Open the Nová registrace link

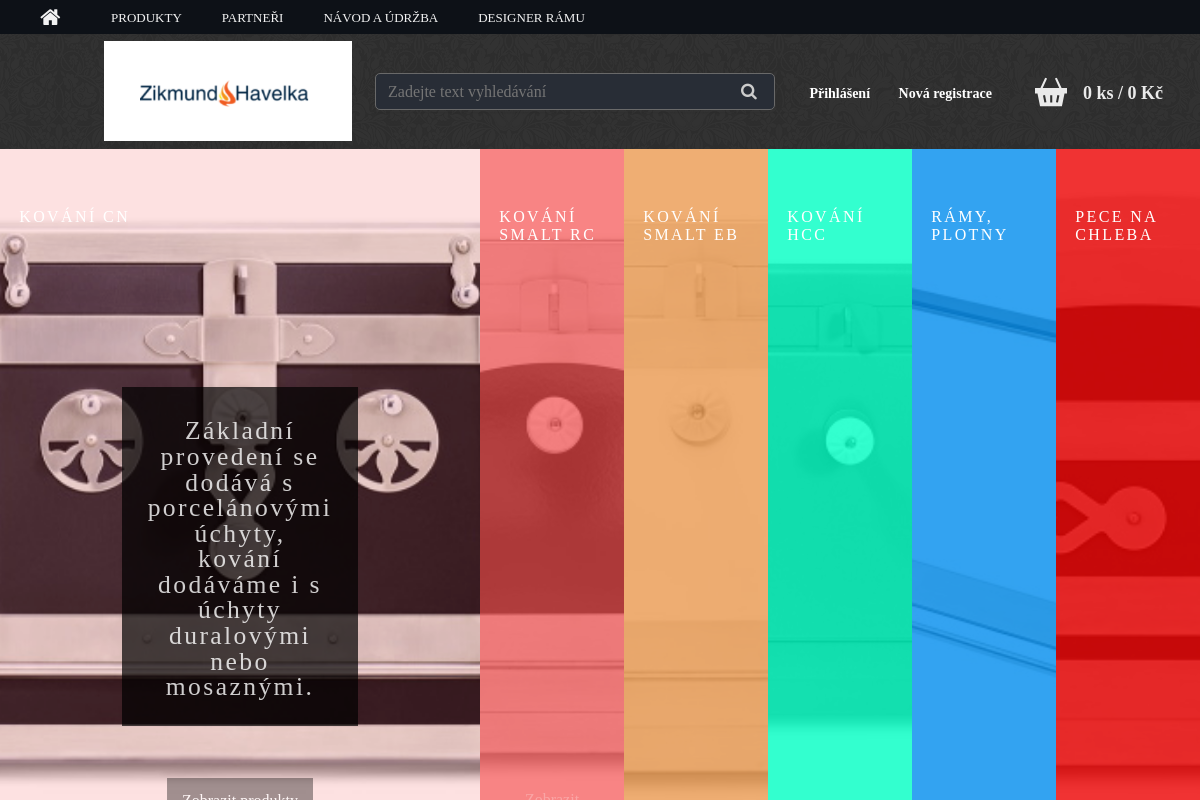944,93
